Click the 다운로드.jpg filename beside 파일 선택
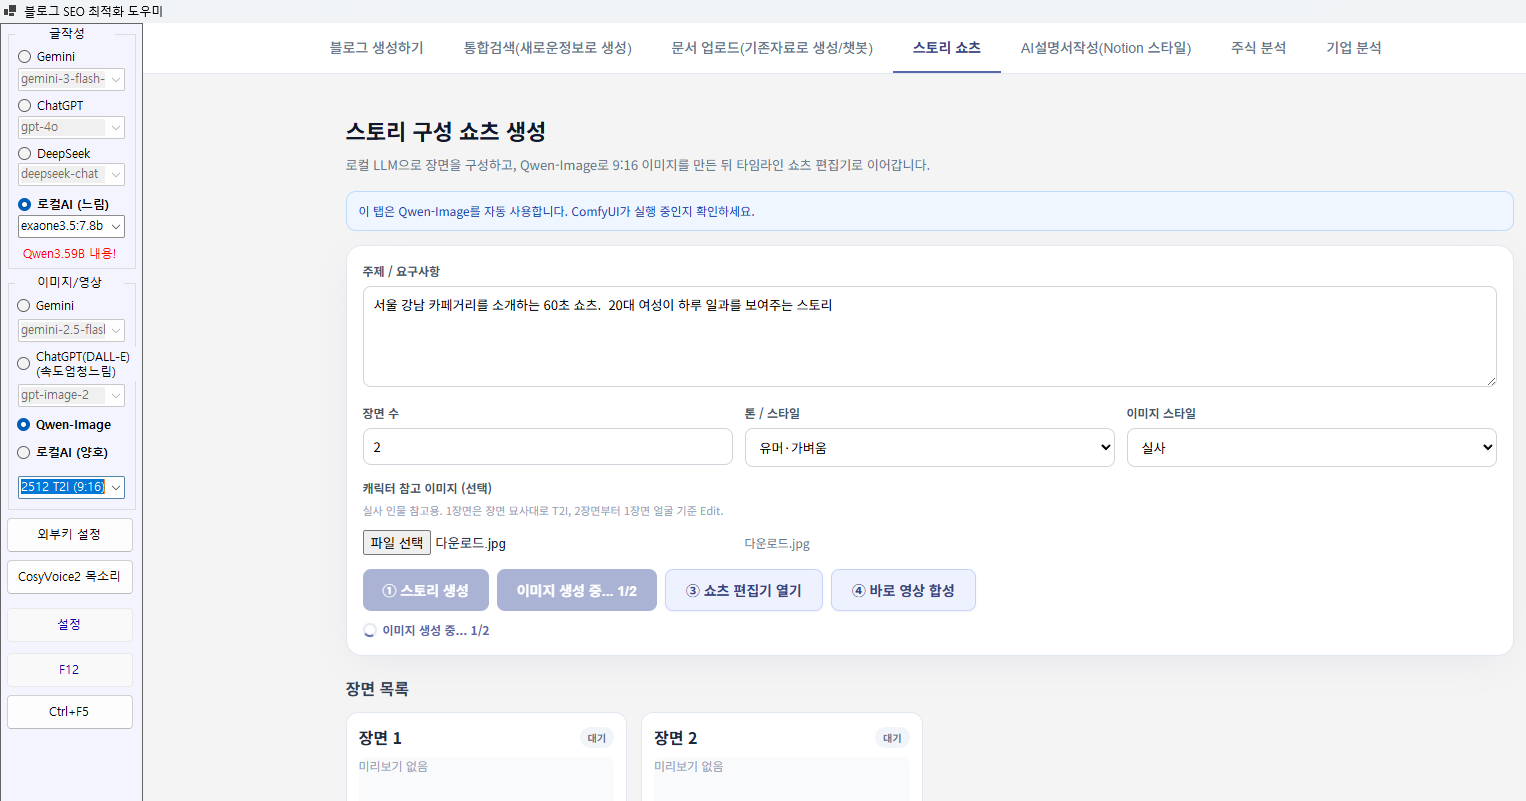Image resolution: width=1526 pixels, height=801 pixels. 471,544
